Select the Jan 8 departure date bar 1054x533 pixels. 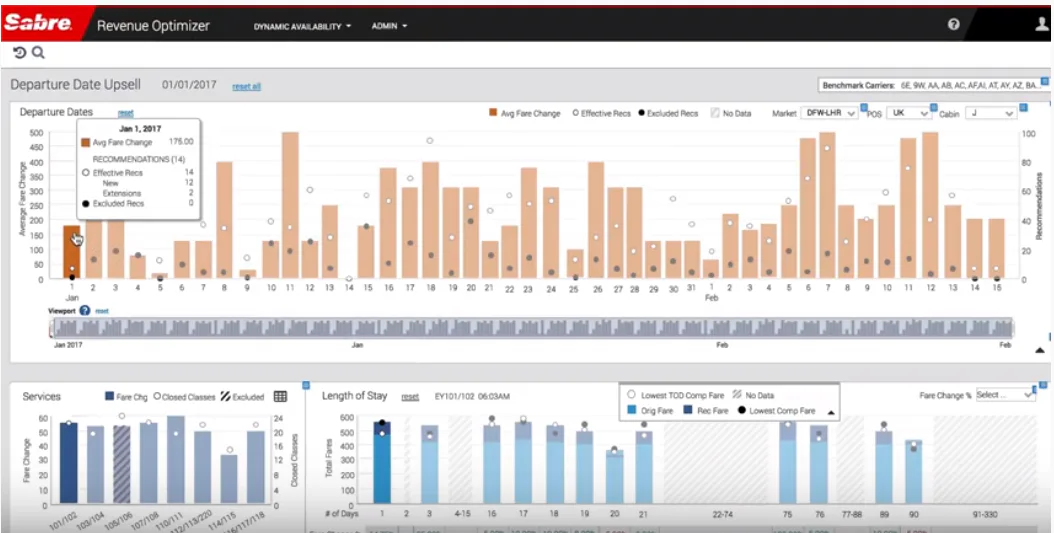coord(225,220)
